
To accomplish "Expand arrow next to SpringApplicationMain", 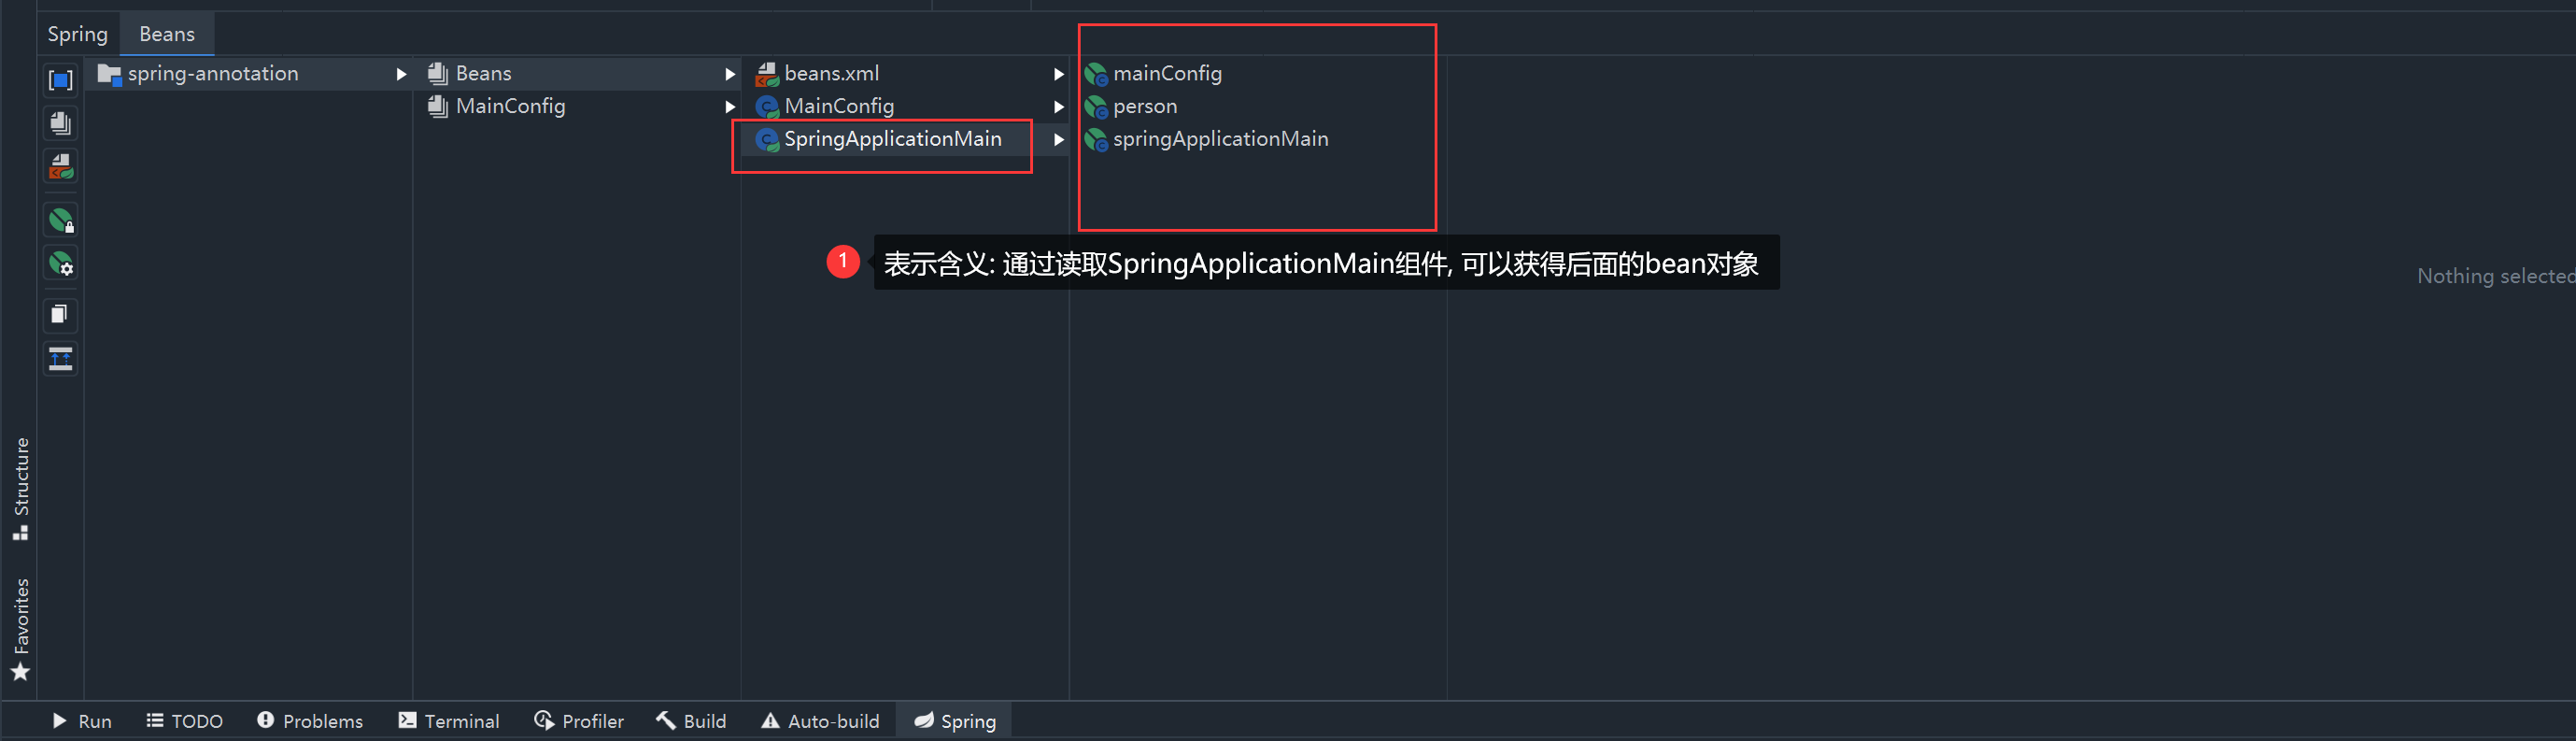I will [x=1059, y=139].
